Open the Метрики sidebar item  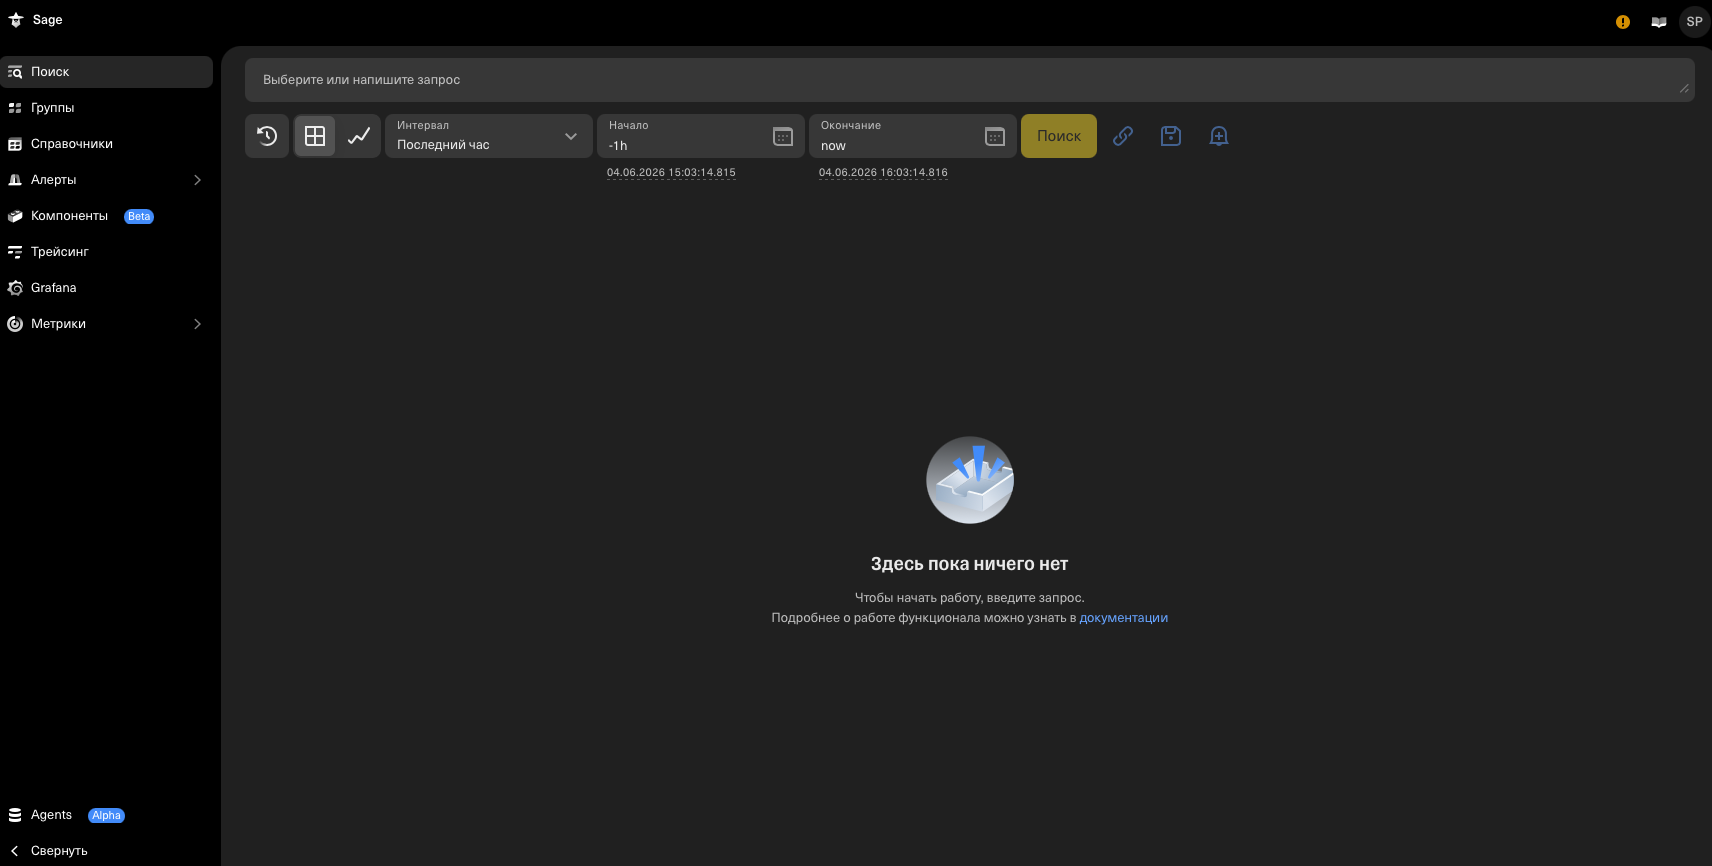[x=106, y=324]
